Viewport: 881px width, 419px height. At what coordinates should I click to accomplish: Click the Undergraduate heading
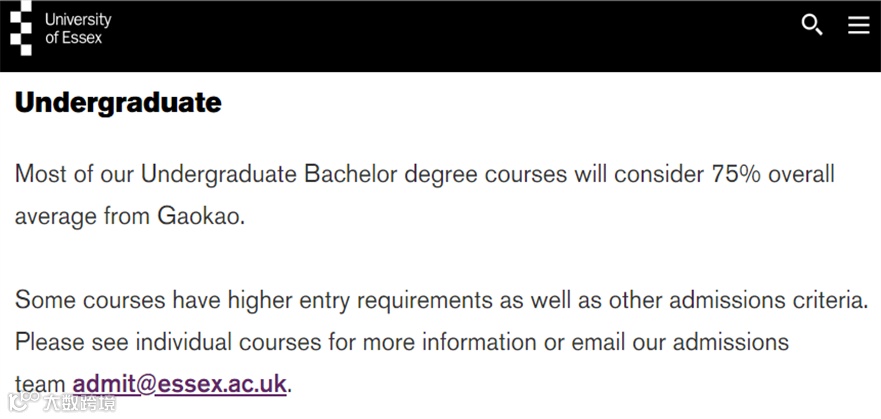(118, 102)
